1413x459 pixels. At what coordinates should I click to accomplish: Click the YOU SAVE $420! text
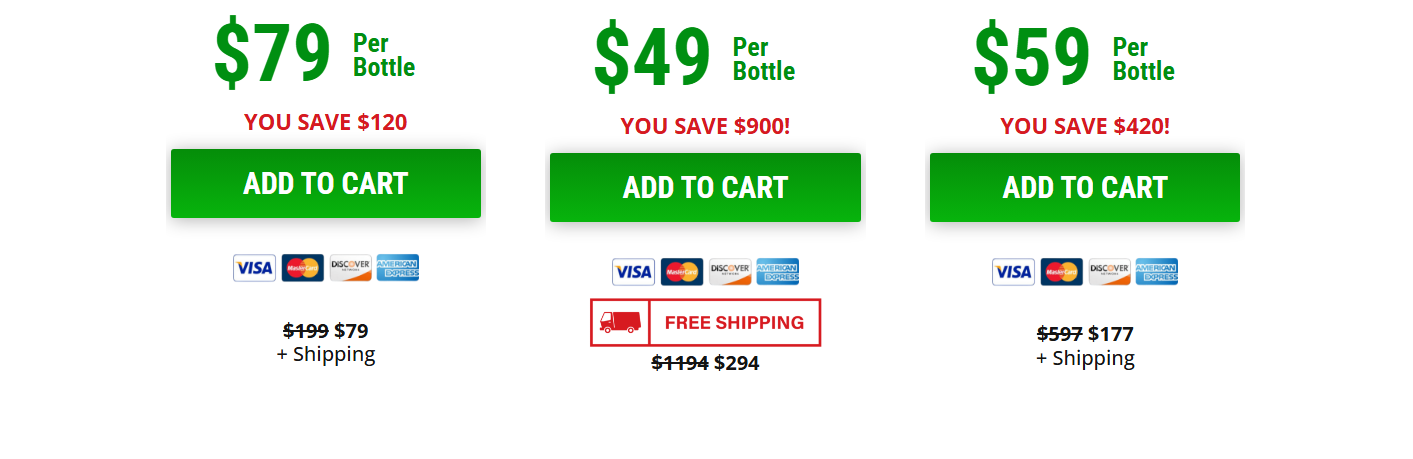click(x=1085, y=127)
